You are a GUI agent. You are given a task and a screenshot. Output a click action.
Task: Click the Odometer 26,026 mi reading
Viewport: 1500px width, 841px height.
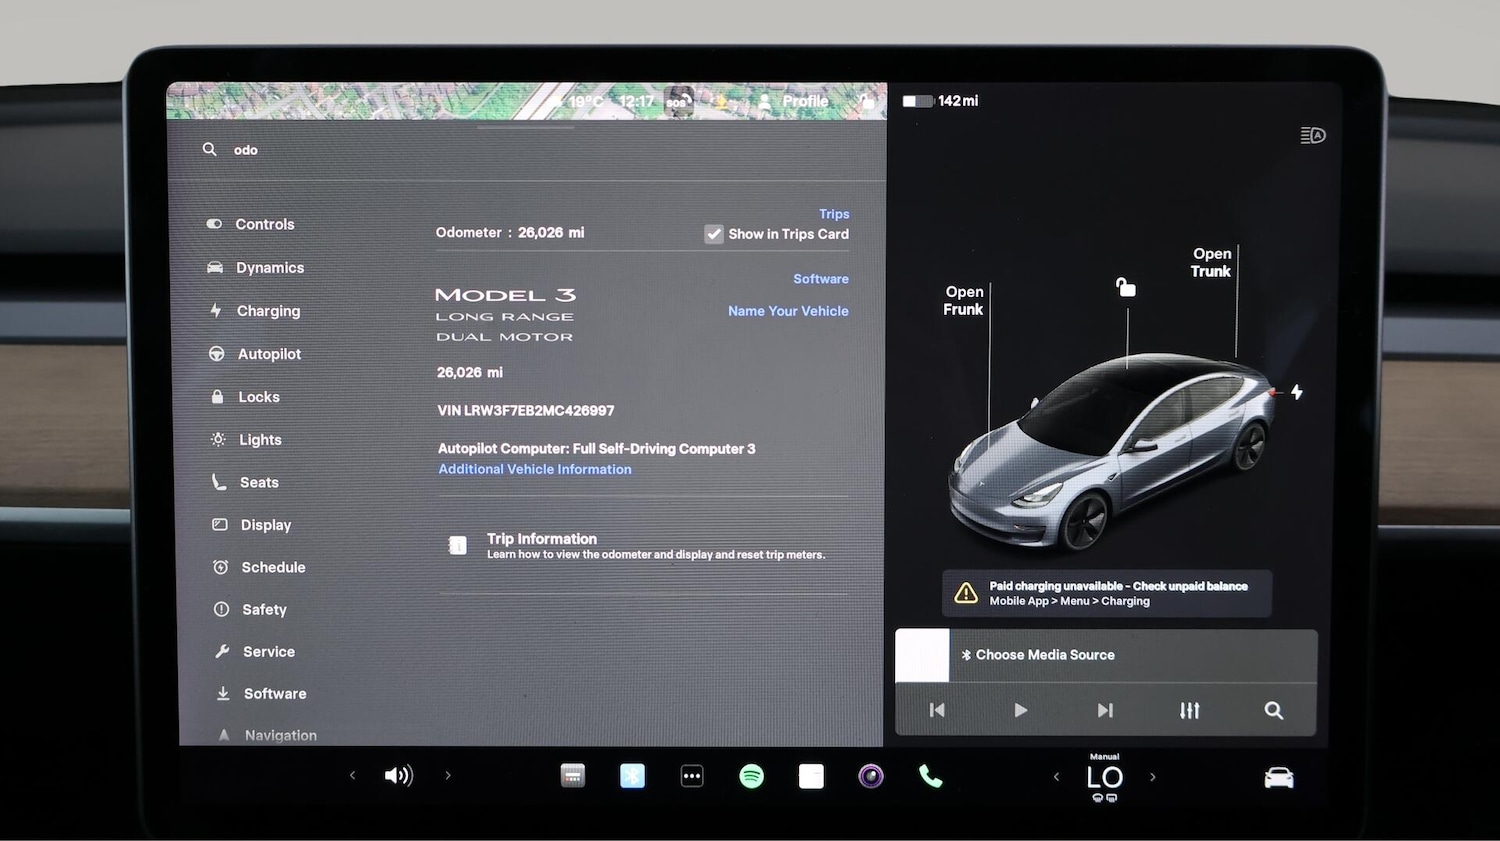point(510,232)
